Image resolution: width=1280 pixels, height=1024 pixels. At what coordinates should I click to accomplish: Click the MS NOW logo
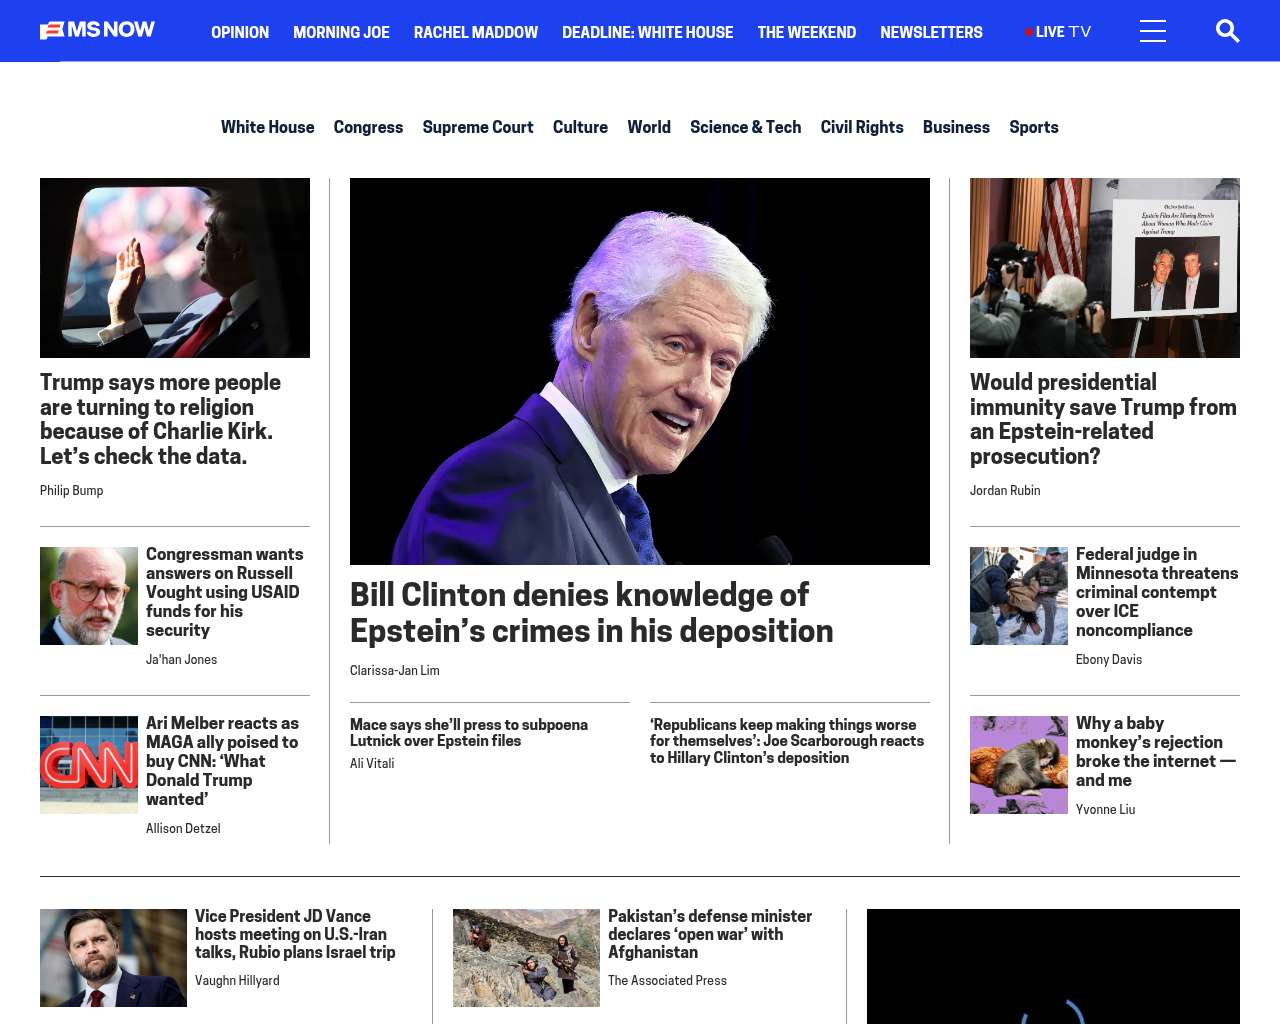(97, 30)
